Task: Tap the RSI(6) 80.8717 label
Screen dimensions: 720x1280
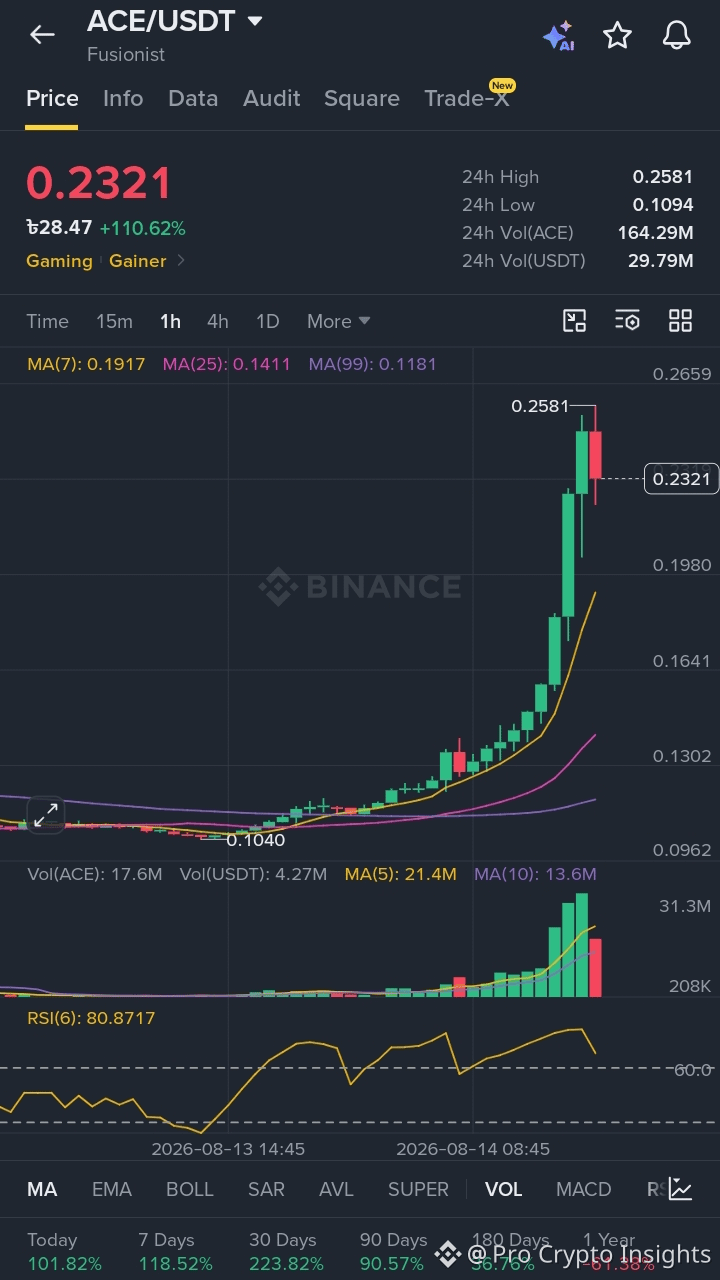Action: 91,1018
